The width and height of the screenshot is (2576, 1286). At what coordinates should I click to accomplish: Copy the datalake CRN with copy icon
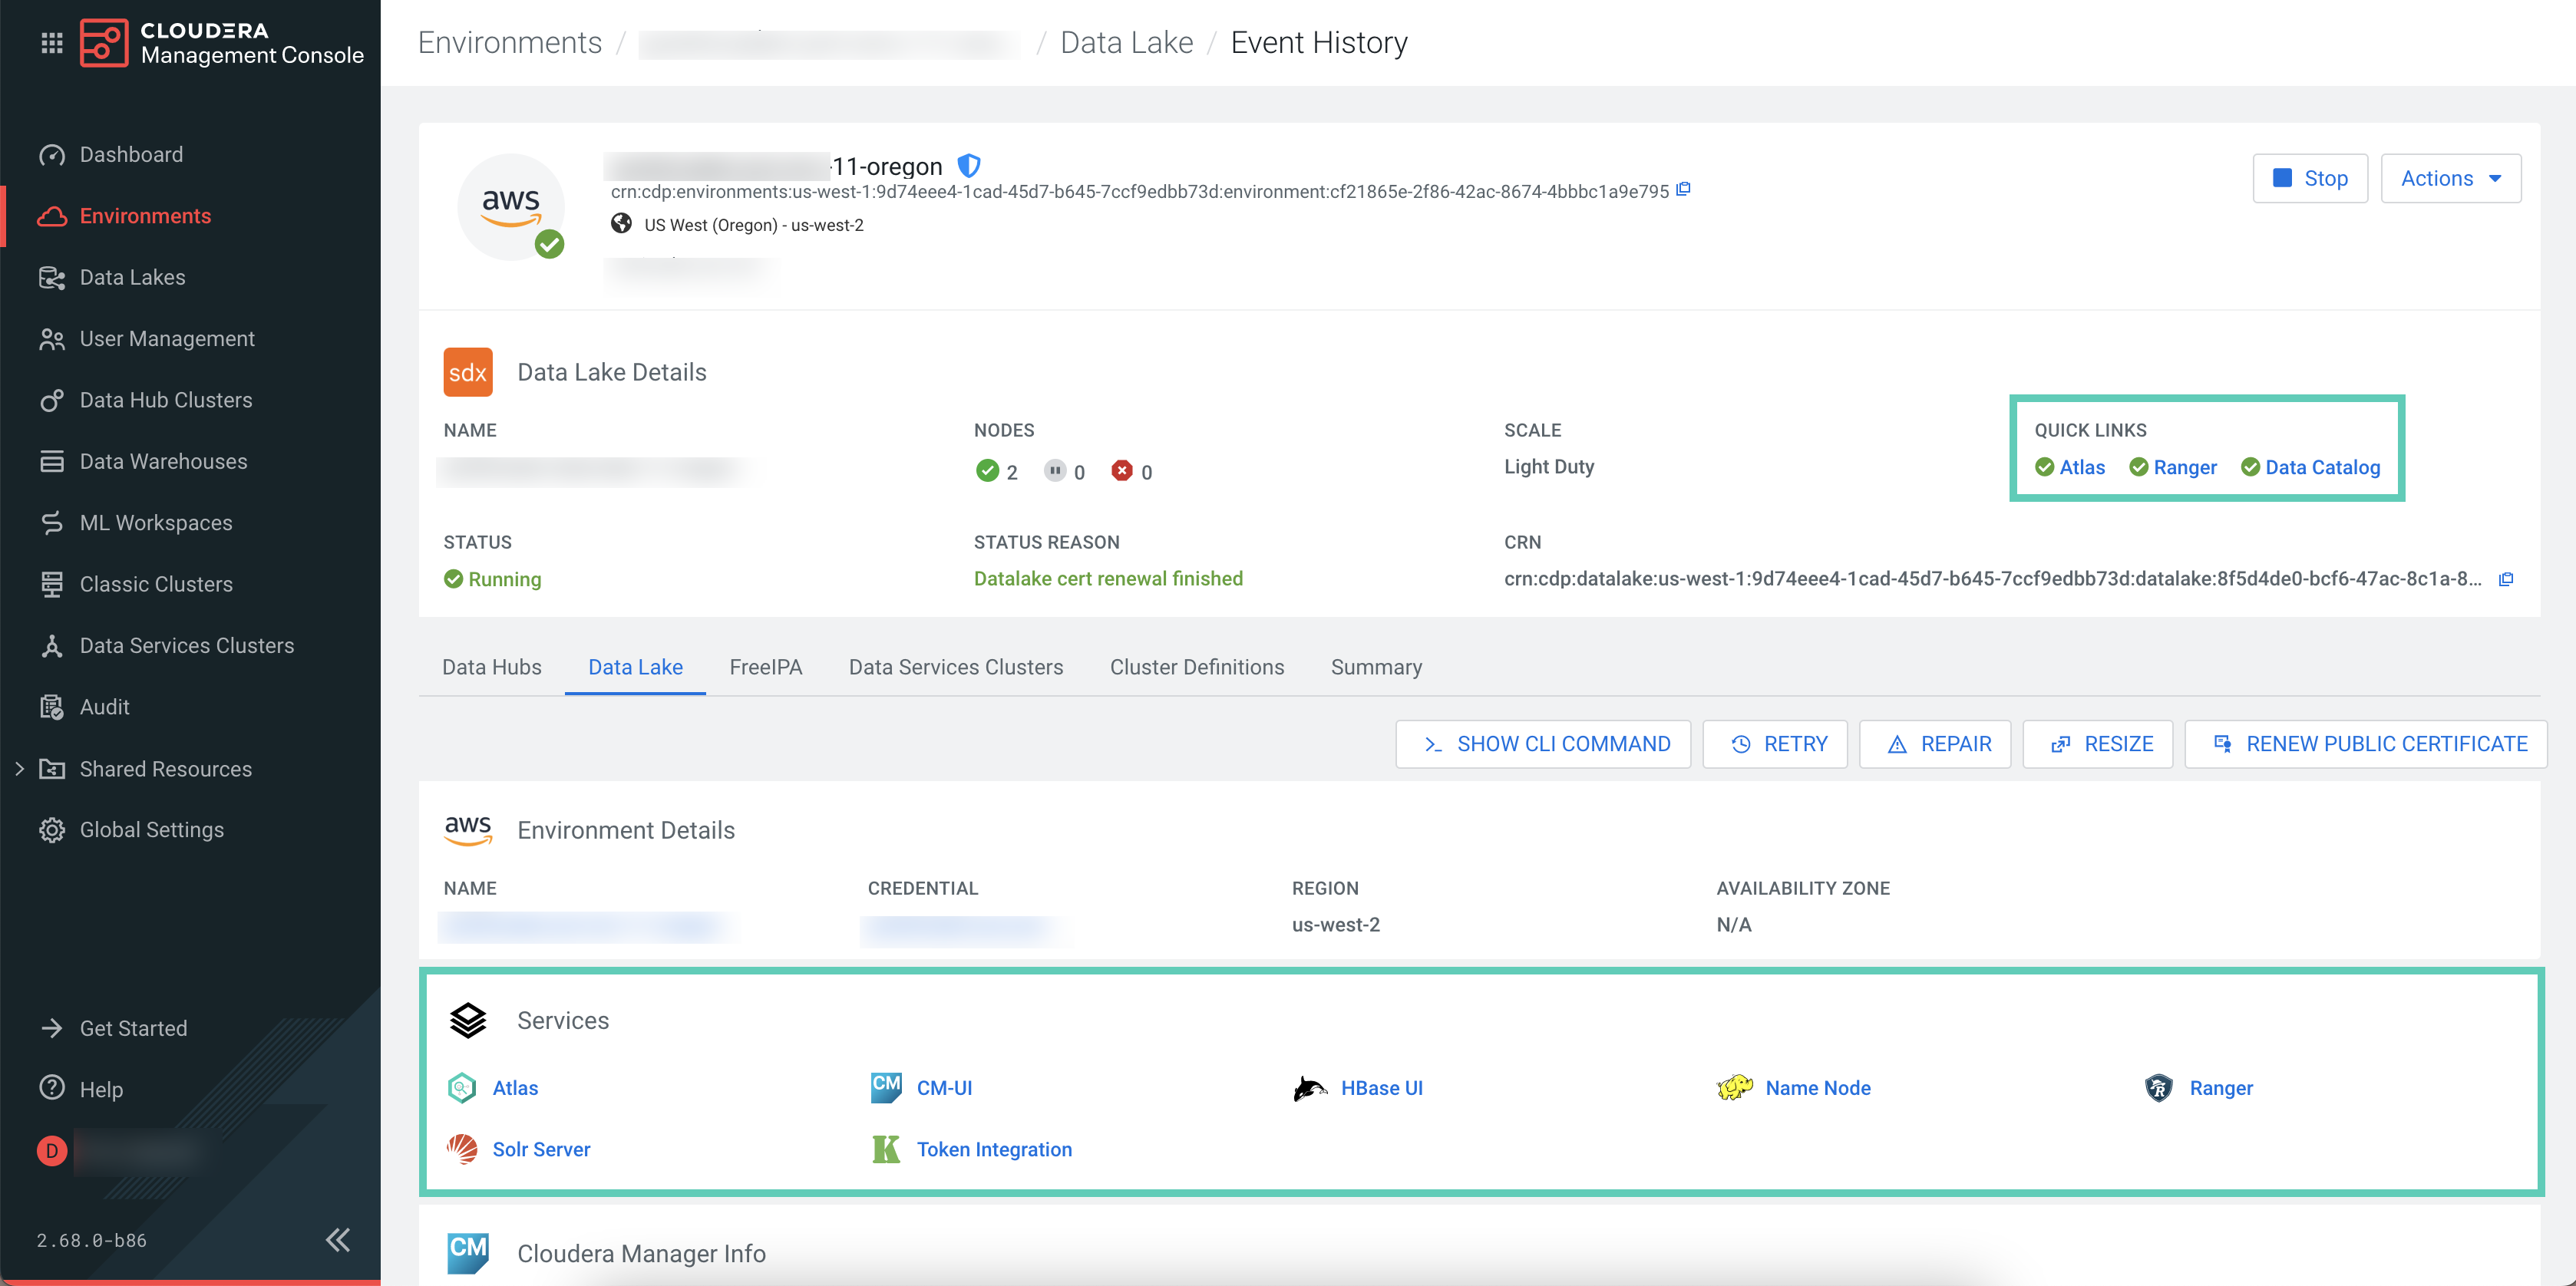(2506, 579)
